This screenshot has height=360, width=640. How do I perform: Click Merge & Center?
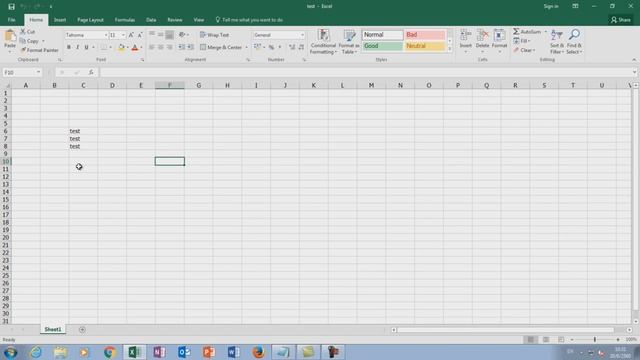(221, 47)
